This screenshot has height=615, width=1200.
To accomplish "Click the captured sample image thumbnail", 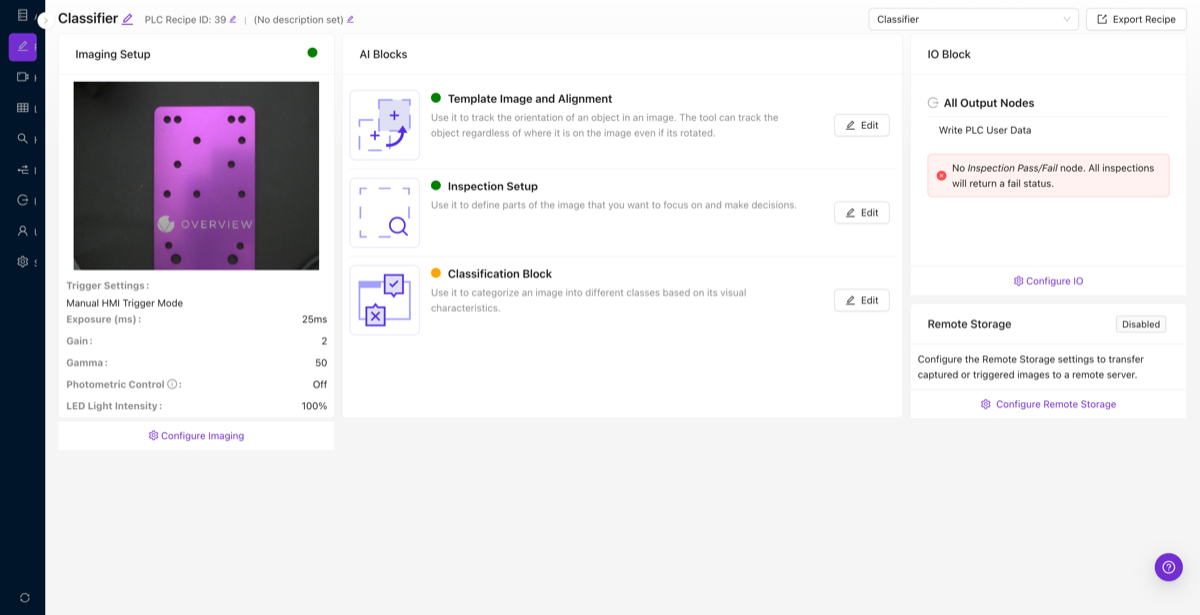I will pyautogui.click(x=196, y=175).
